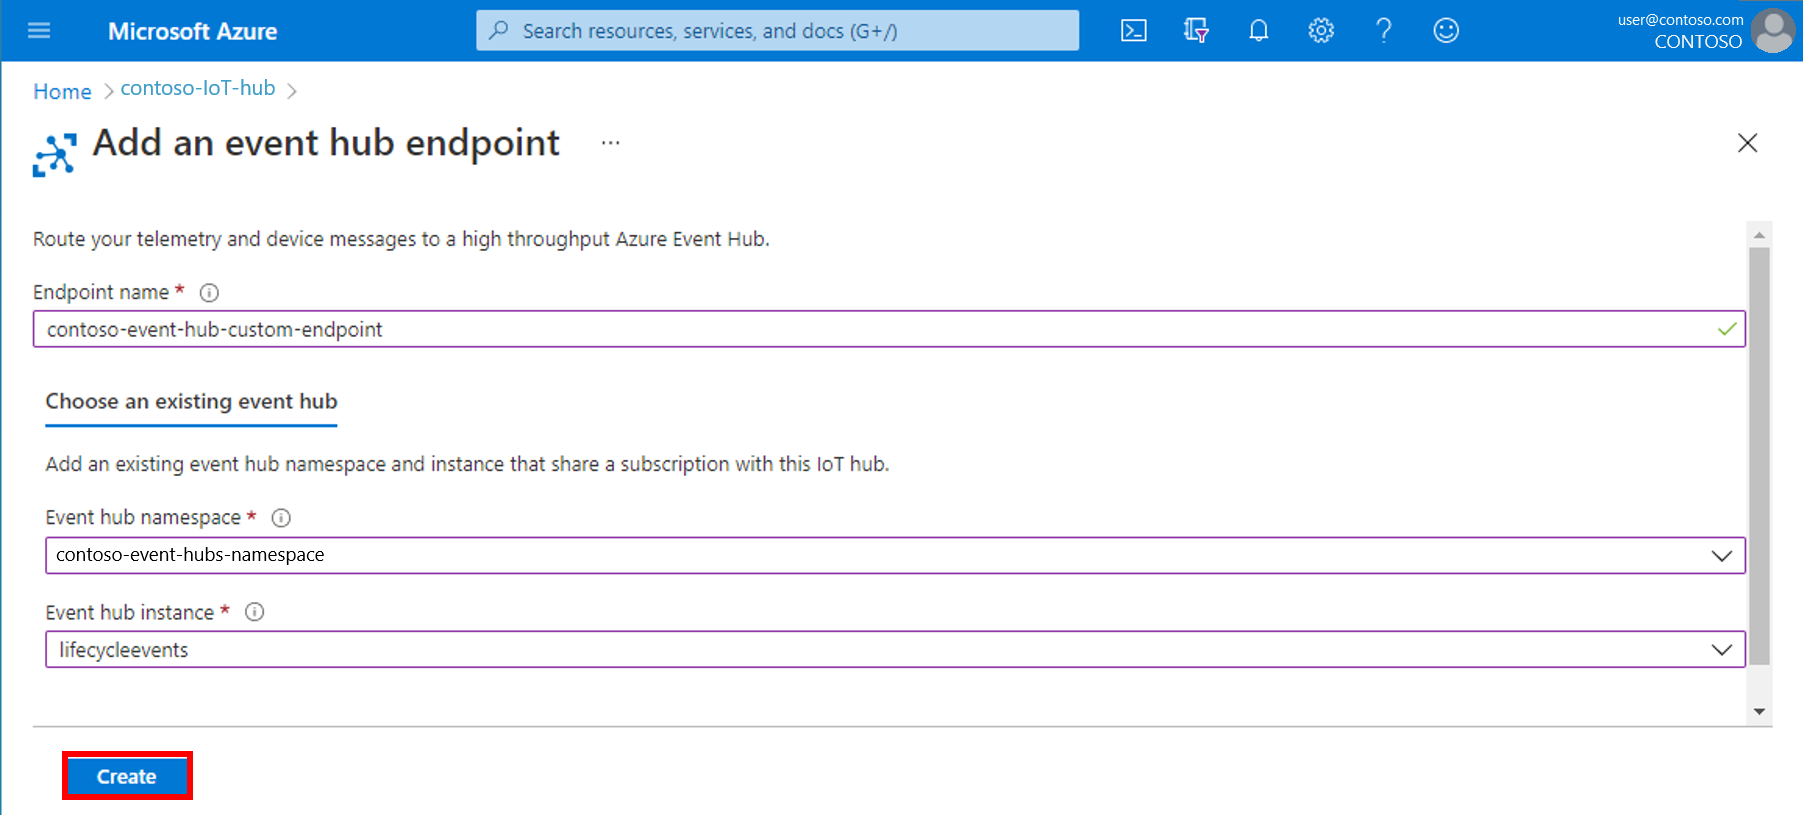This screenshot has width=1803, height=815.
Task: Open Cloud Shell from the top bar
Action: coord(1134,31)
